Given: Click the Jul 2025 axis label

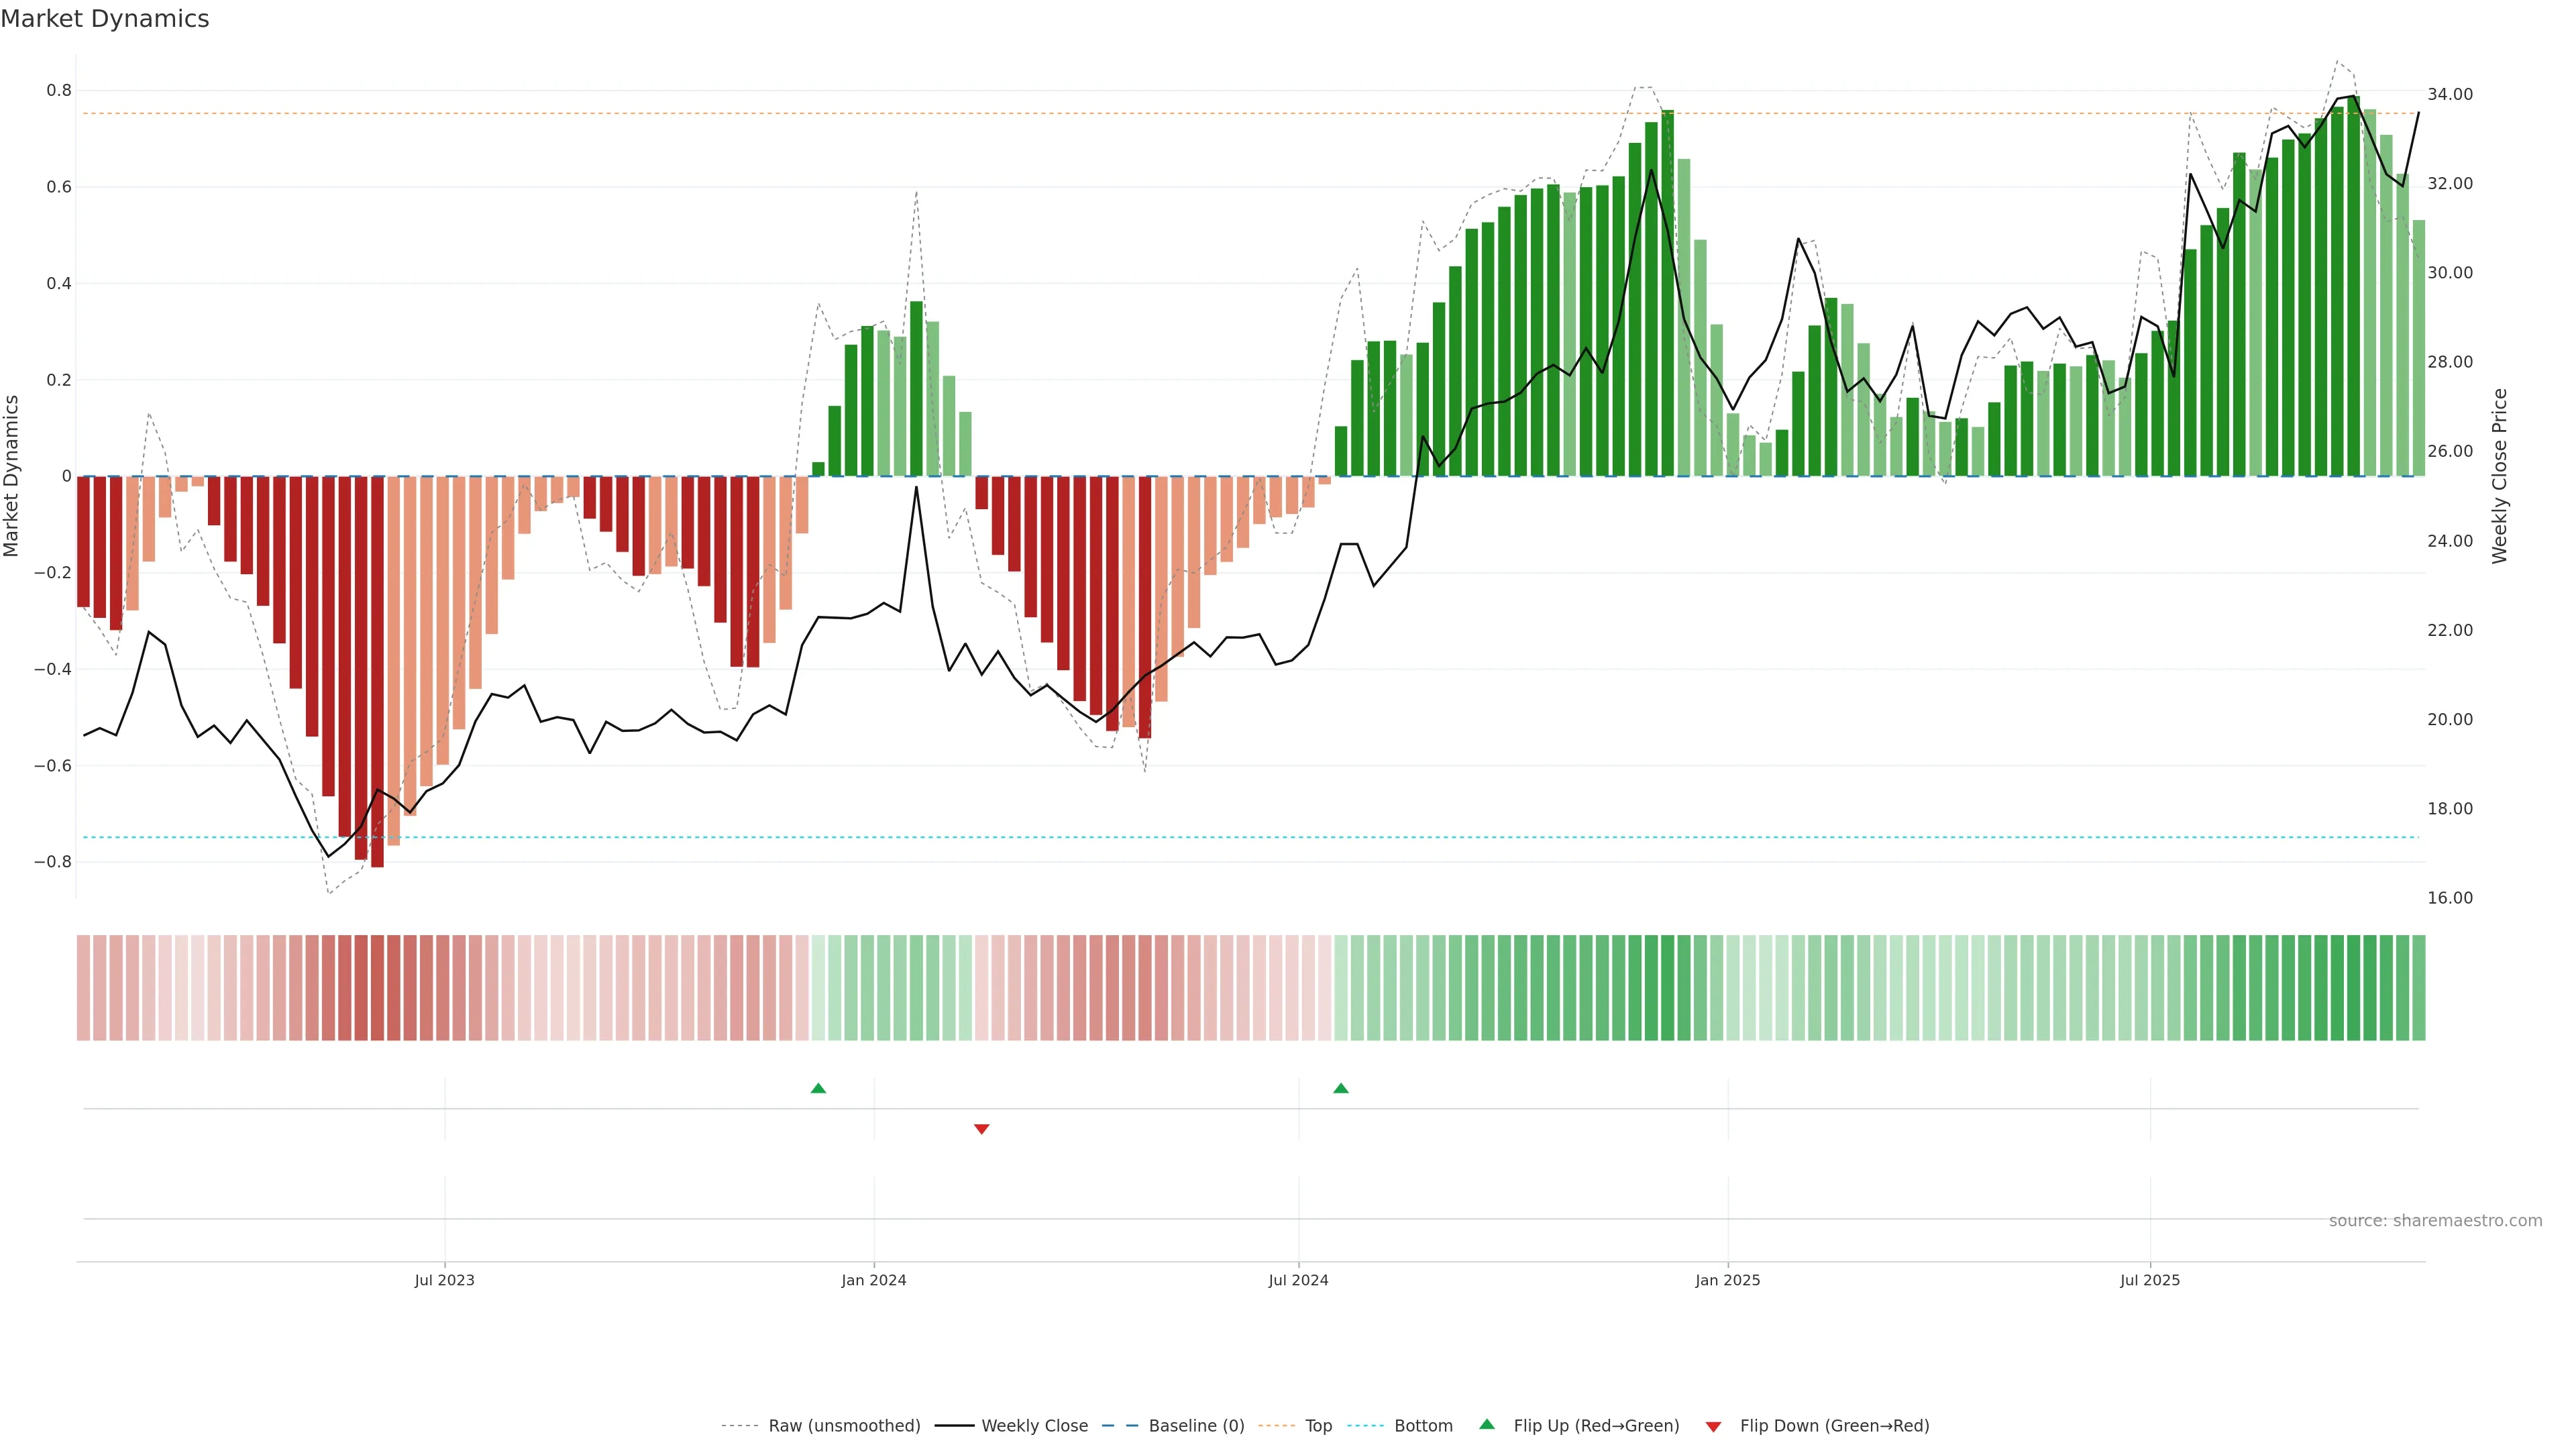Looking at the screenshot, I should pyautogui.click(x=2149, y=1280).
